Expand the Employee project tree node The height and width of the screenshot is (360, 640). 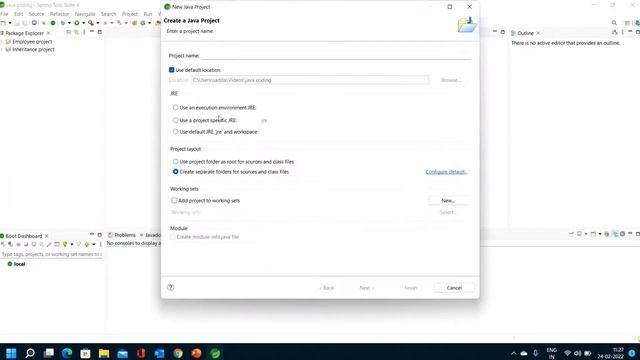[2, 42]
